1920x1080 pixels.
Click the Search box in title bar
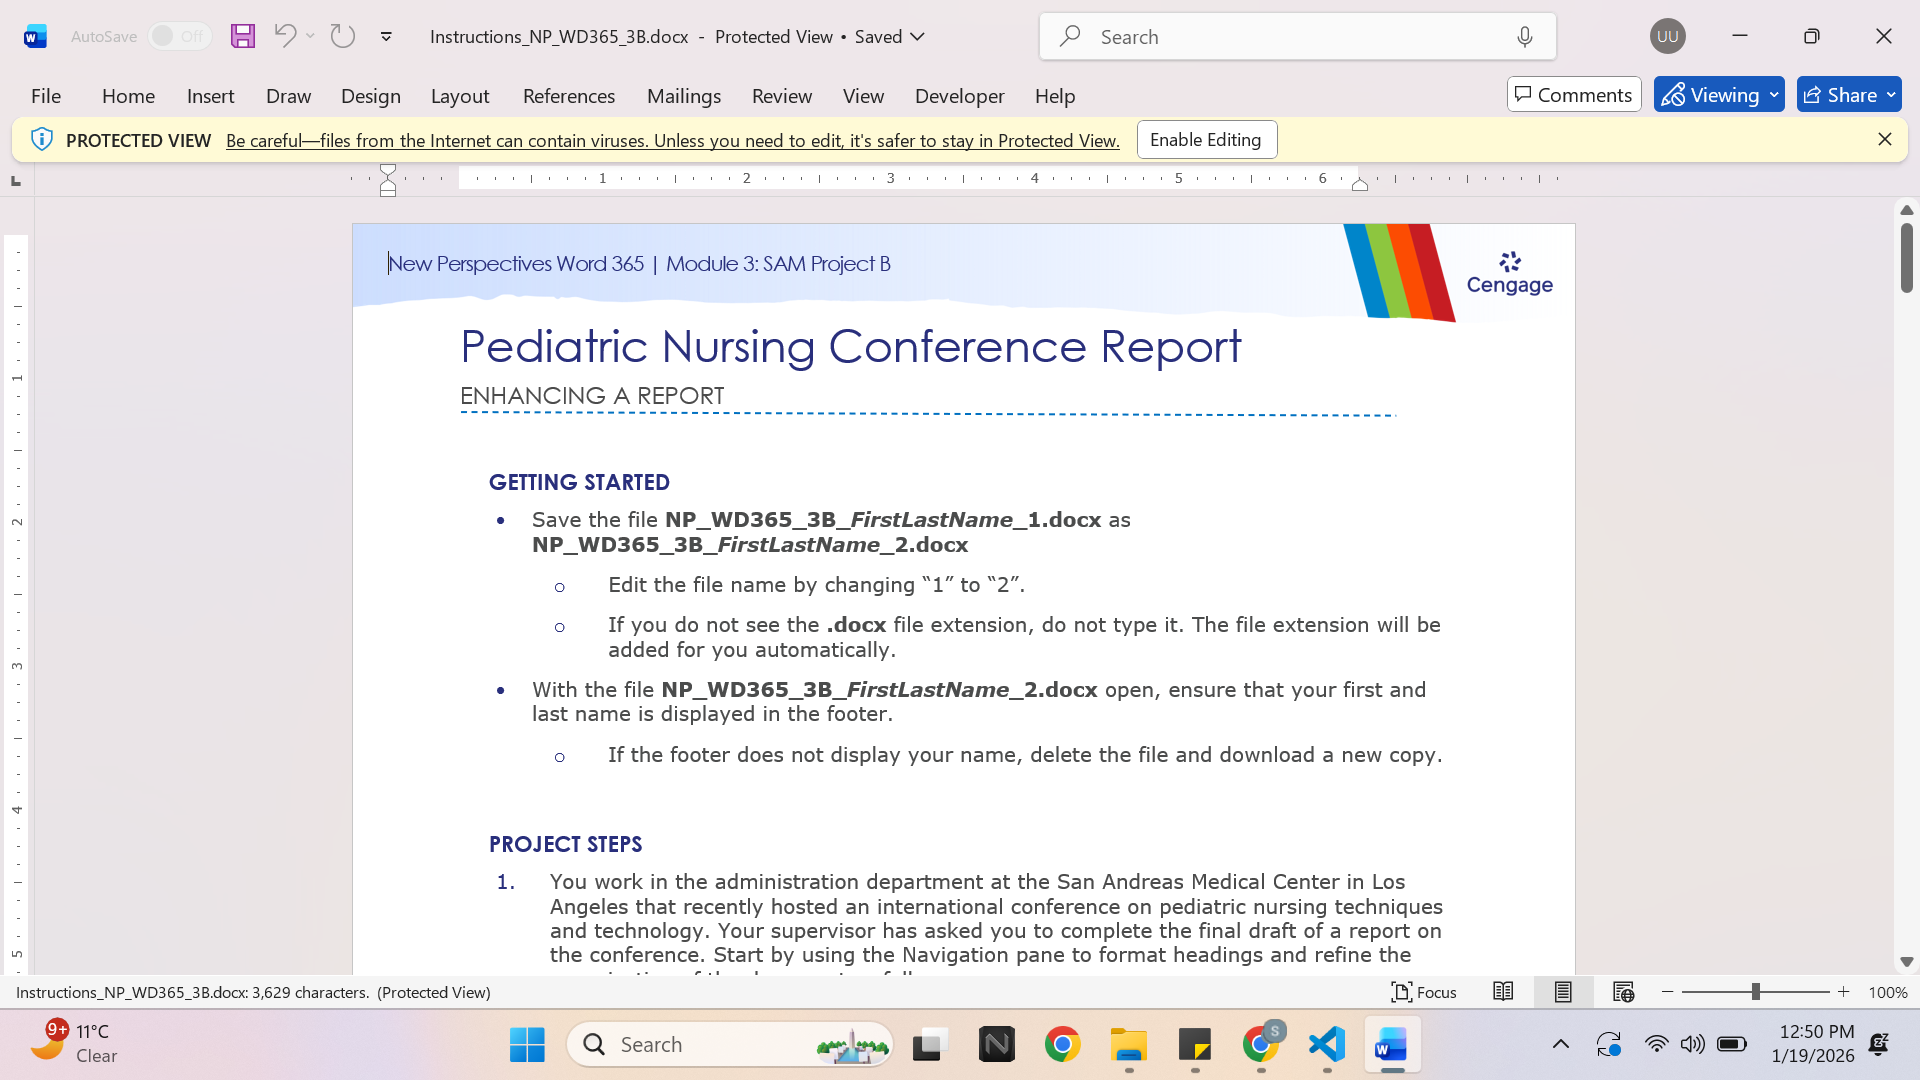[1297, 37]
